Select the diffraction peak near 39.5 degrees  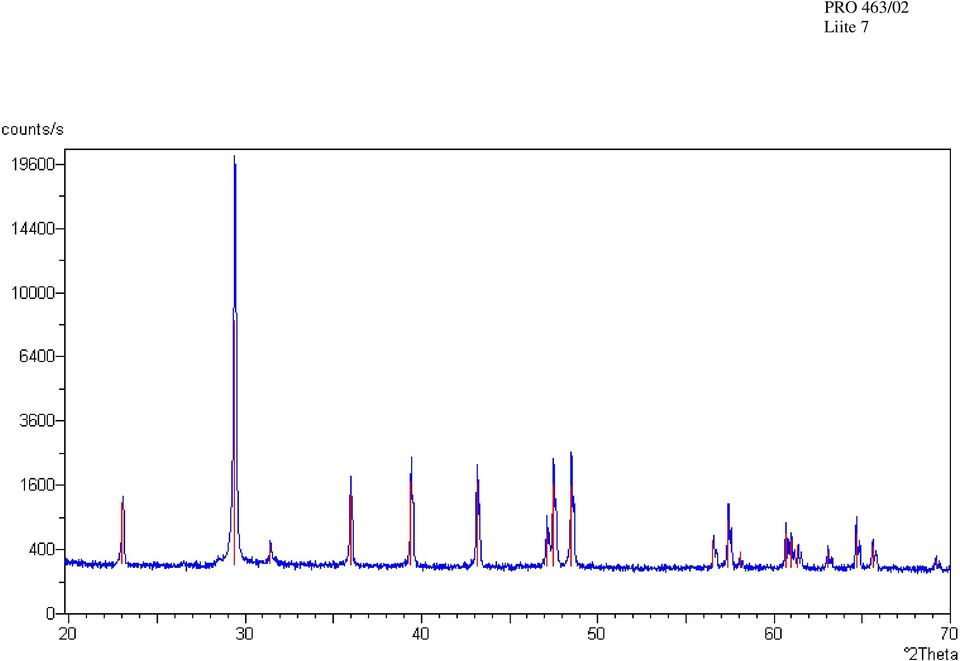[x=411, y=511]
